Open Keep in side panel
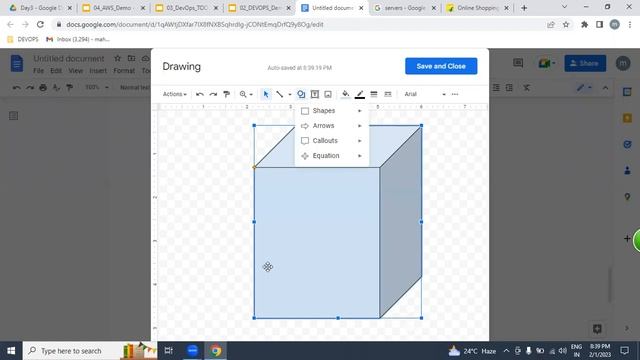Screen dimensions: 640x360 [627, 118]
